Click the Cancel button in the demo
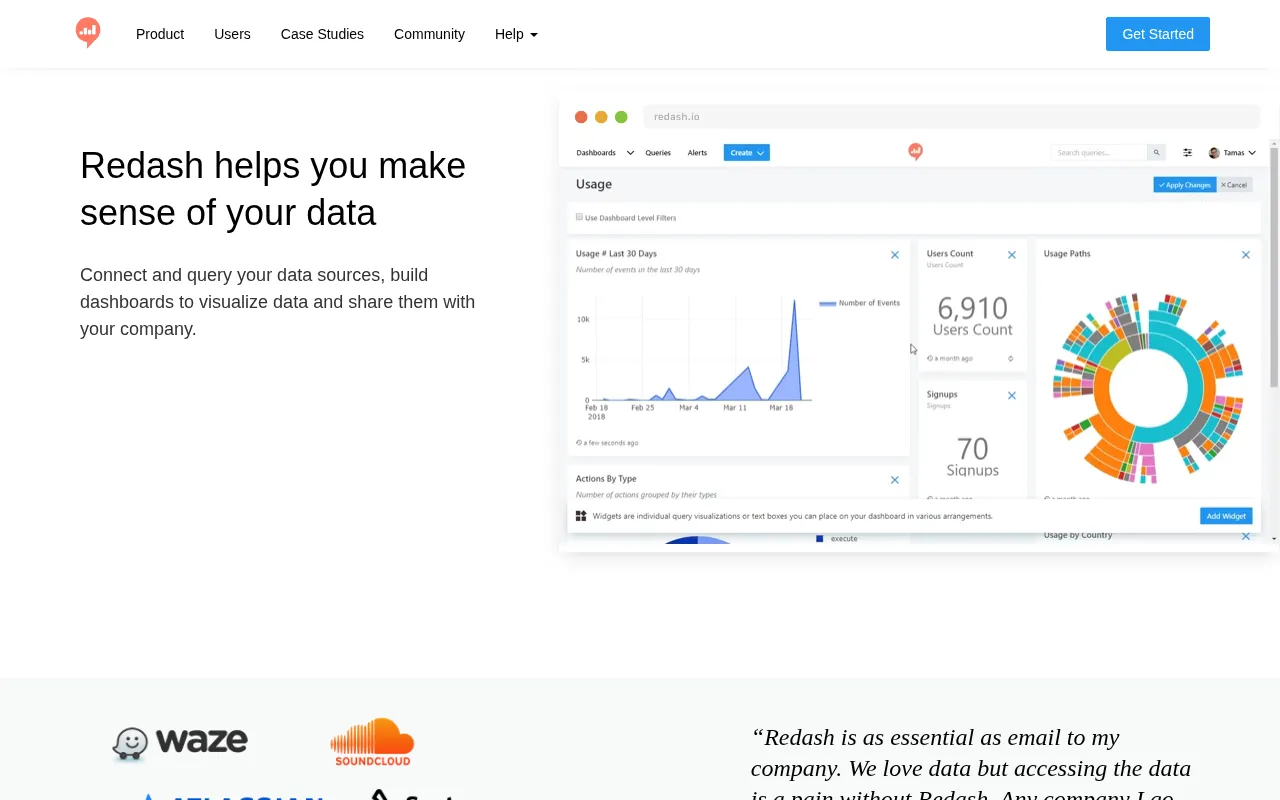Image resolution: width=1280 pixels, height=800 pixels. [x=1235, y=185]
